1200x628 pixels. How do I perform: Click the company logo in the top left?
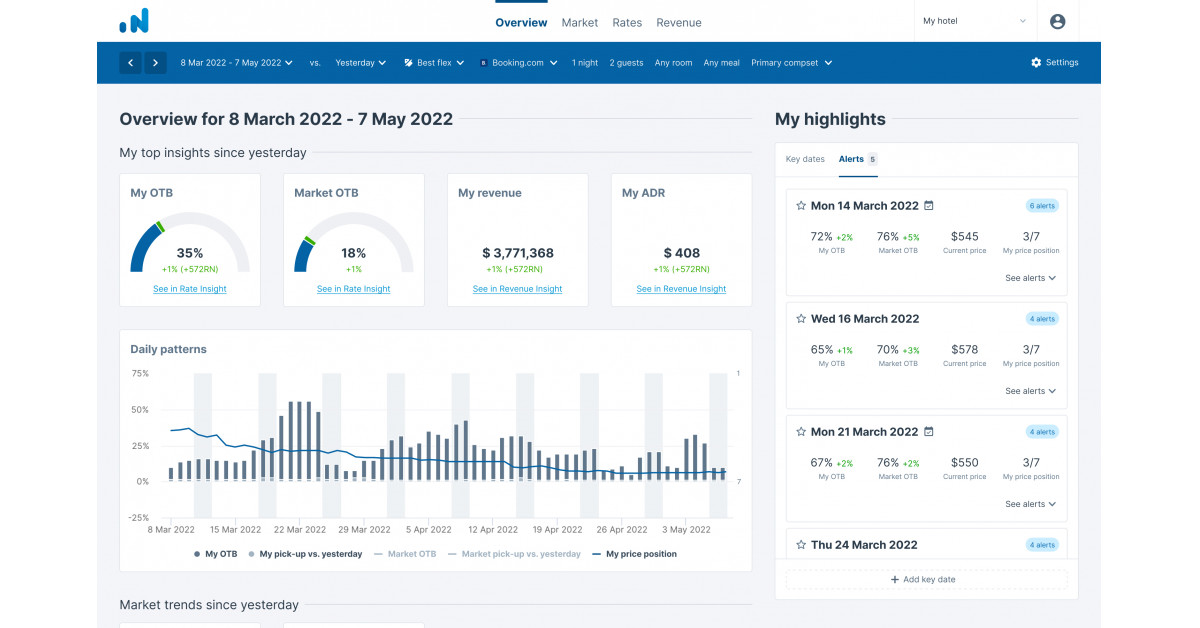coord(135,20)
